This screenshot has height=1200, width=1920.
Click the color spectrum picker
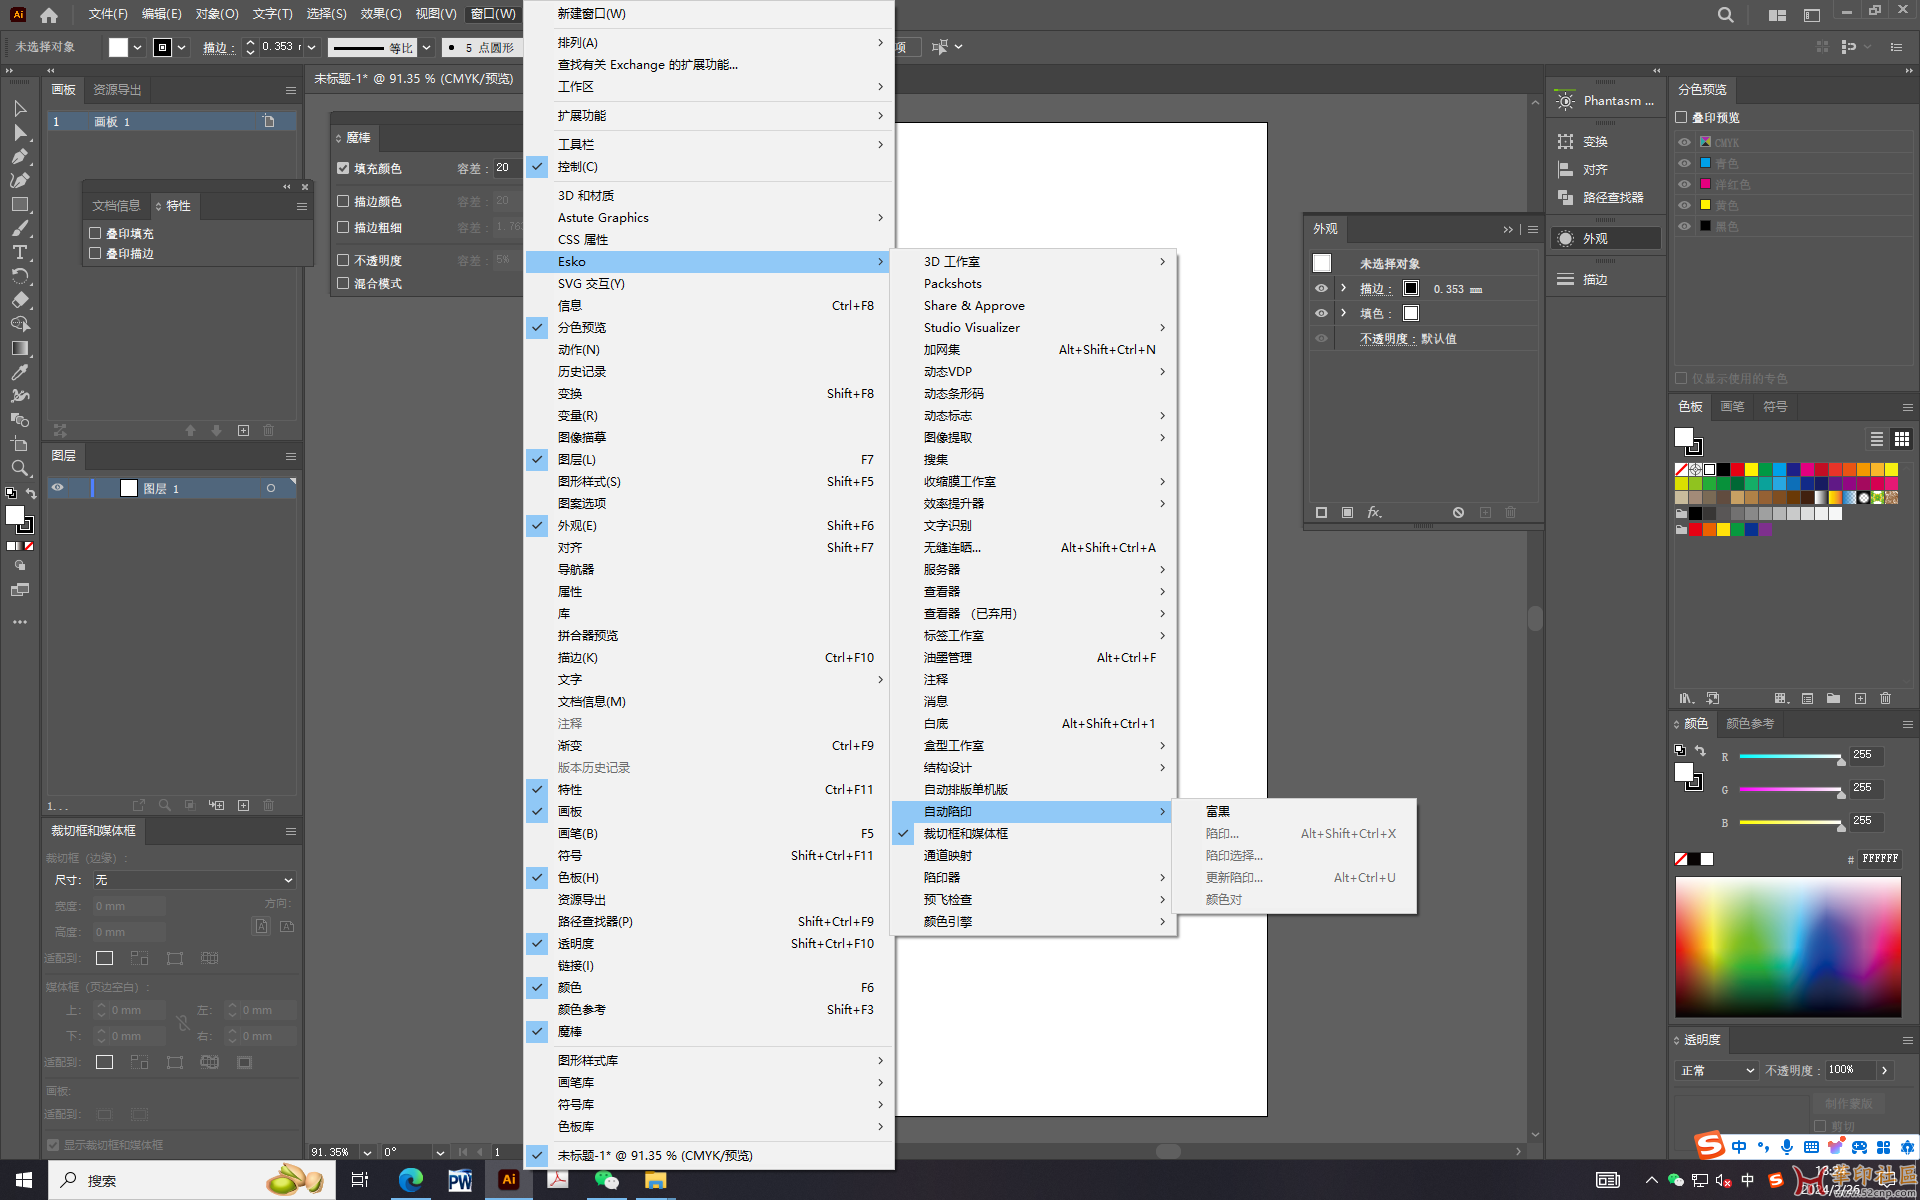(1788, 946)
